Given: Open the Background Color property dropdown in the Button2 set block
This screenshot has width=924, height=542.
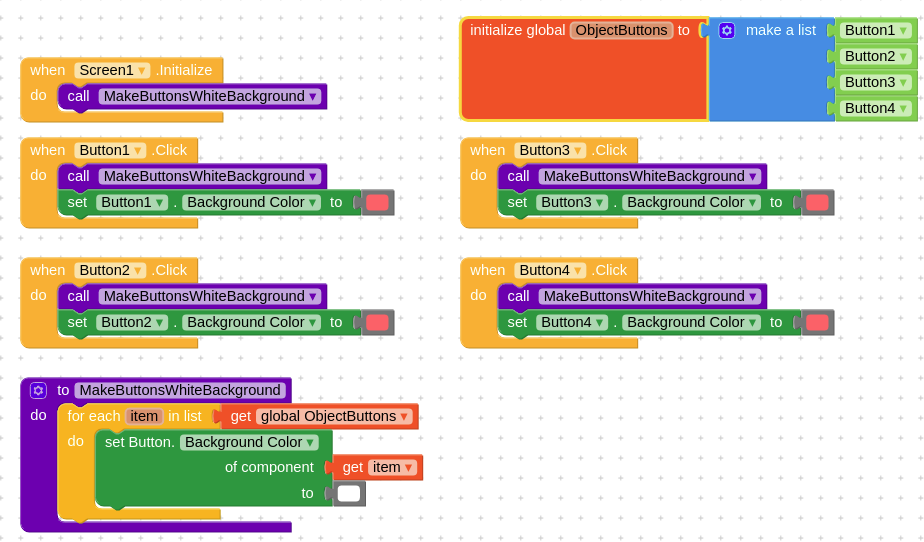Looking at the screenshot, I should coord(252,322).
